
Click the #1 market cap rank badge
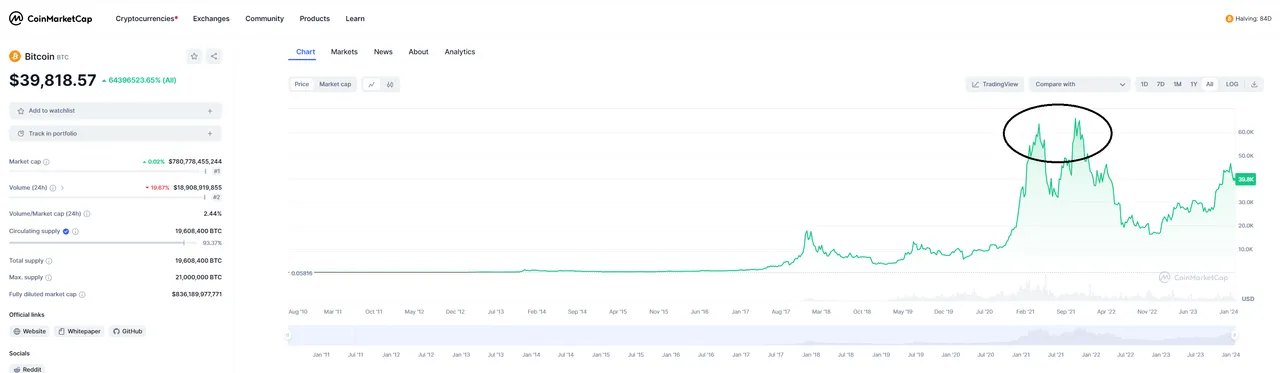click(216, 171)
